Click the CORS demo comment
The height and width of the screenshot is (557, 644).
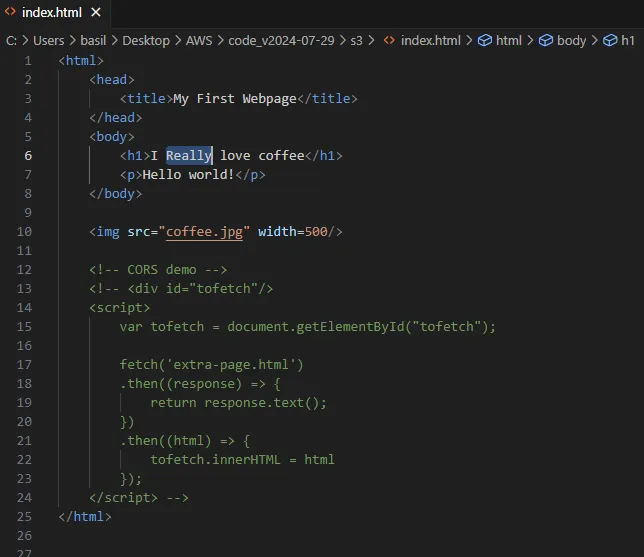point(158,269)
